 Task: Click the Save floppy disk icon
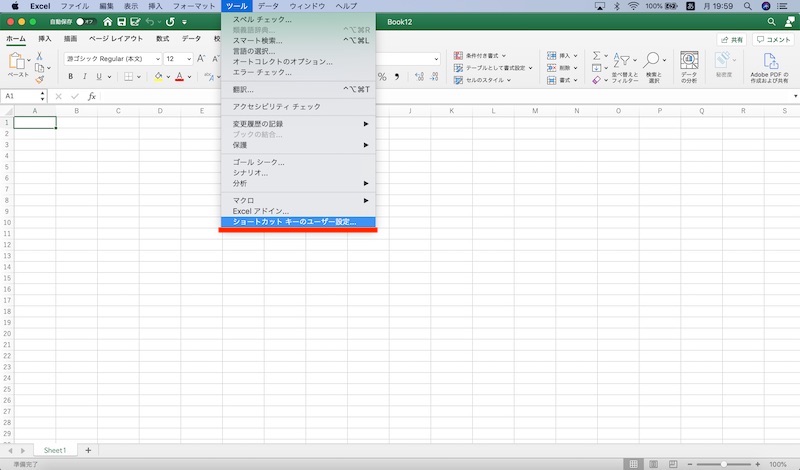click(x=121, y=22)
